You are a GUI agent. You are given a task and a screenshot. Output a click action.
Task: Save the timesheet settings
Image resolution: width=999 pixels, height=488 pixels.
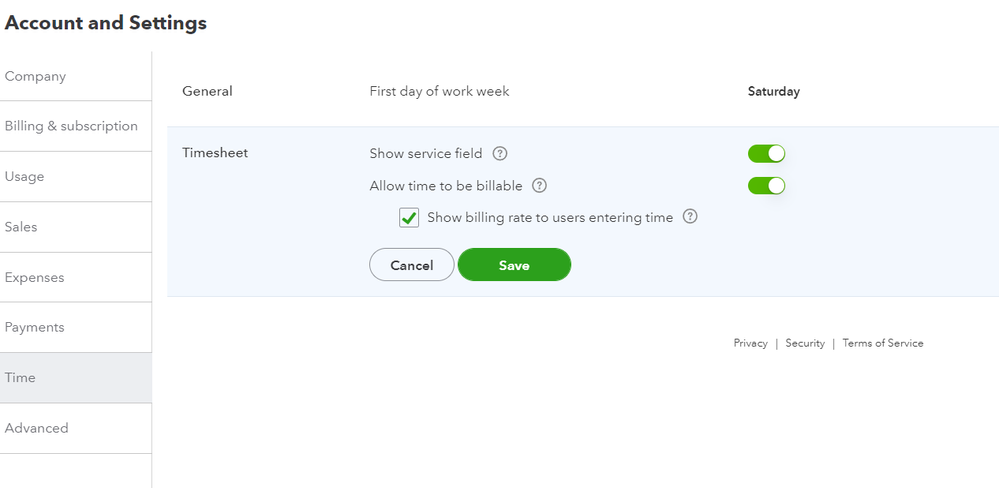[x=514, y=265]
